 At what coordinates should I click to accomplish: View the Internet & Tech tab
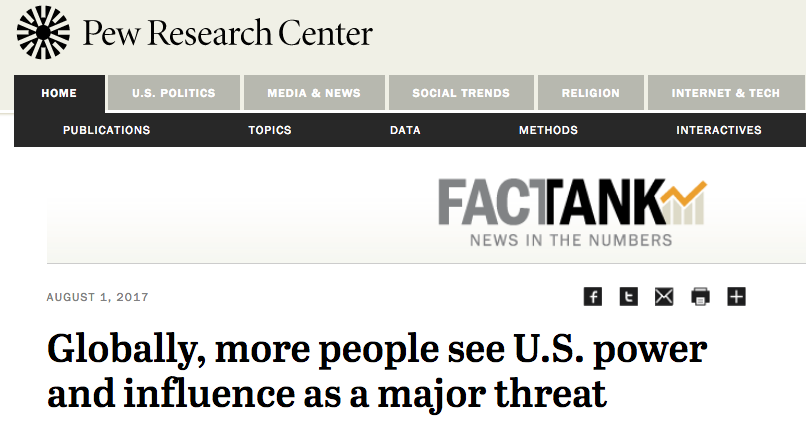[725, 93]
